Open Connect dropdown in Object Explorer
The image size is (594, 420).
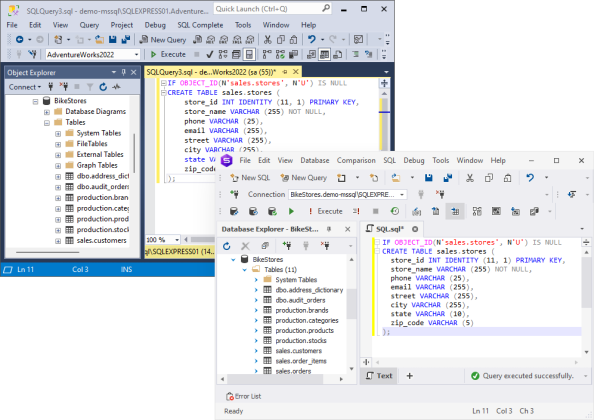pos(25,87)
